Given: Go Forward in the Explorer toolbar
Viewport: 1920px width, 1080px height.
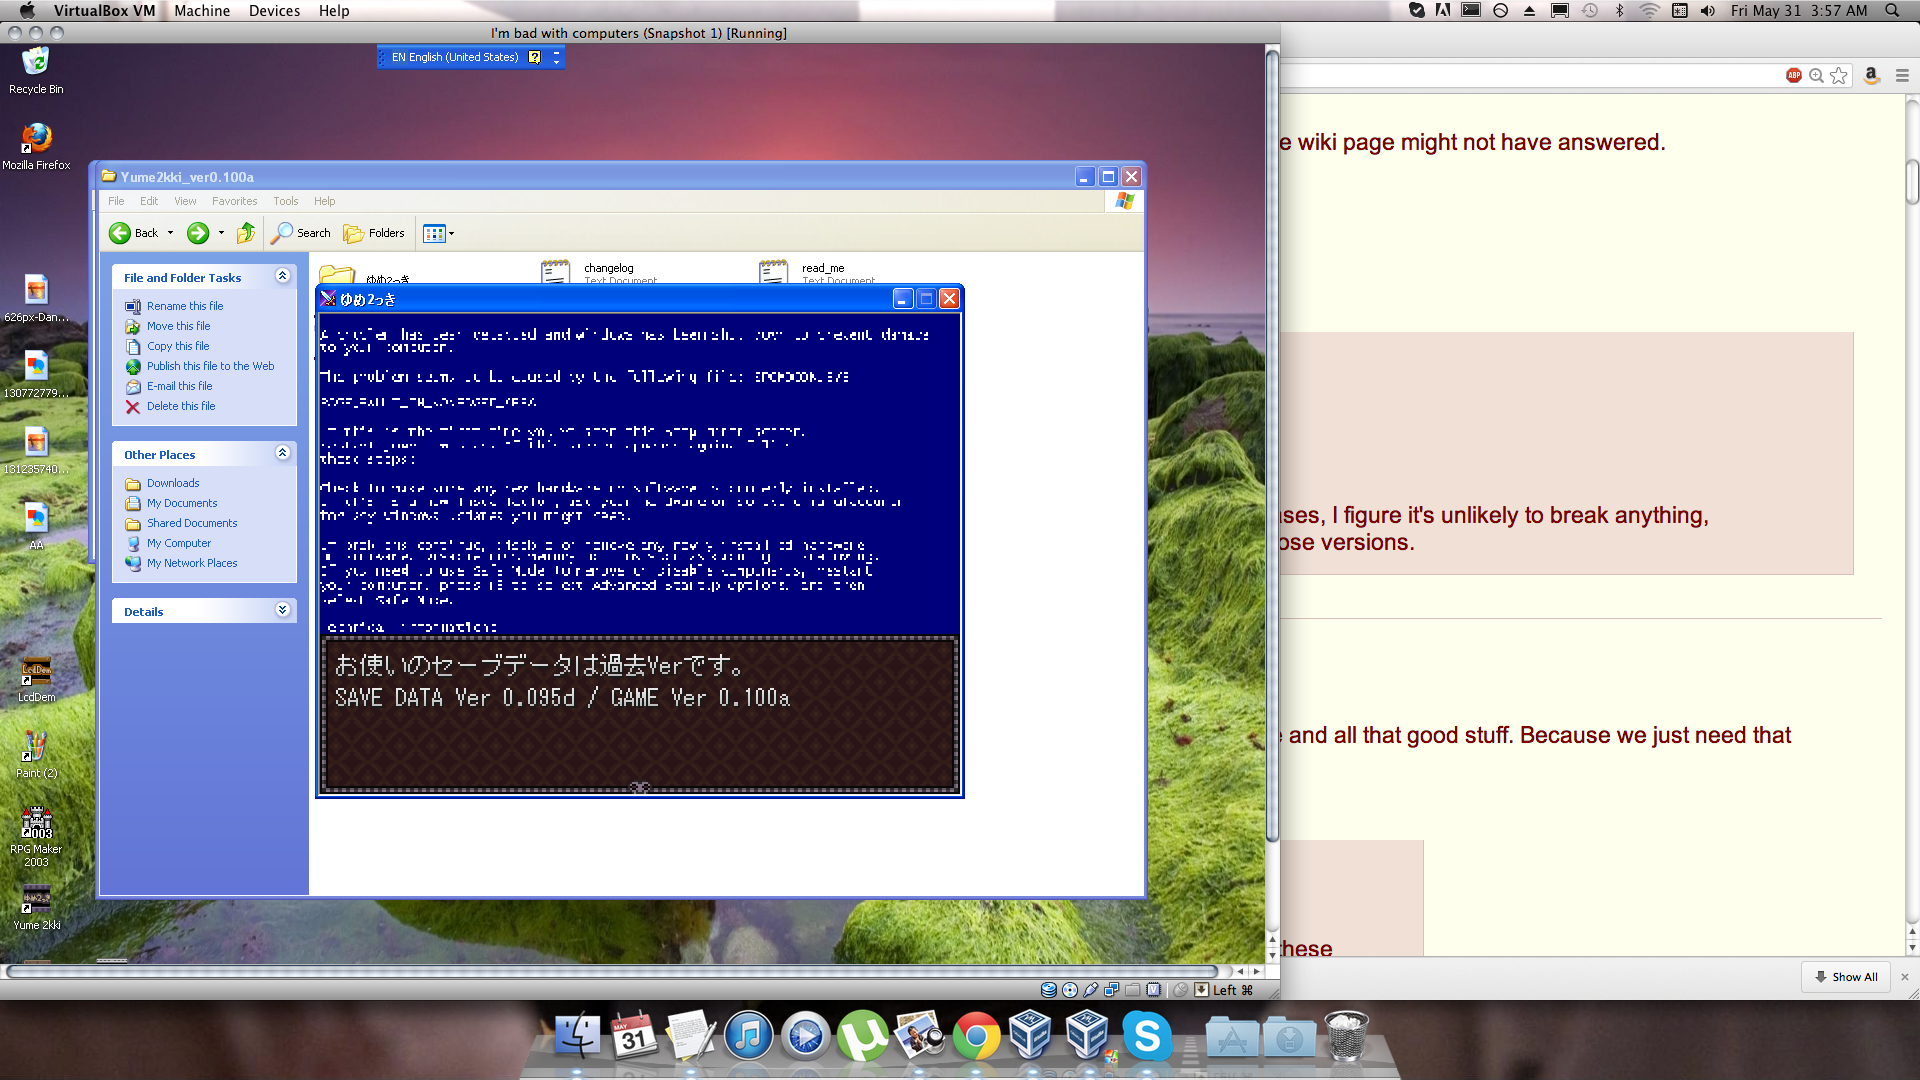Looking at the screenshot, I should 198,233.
